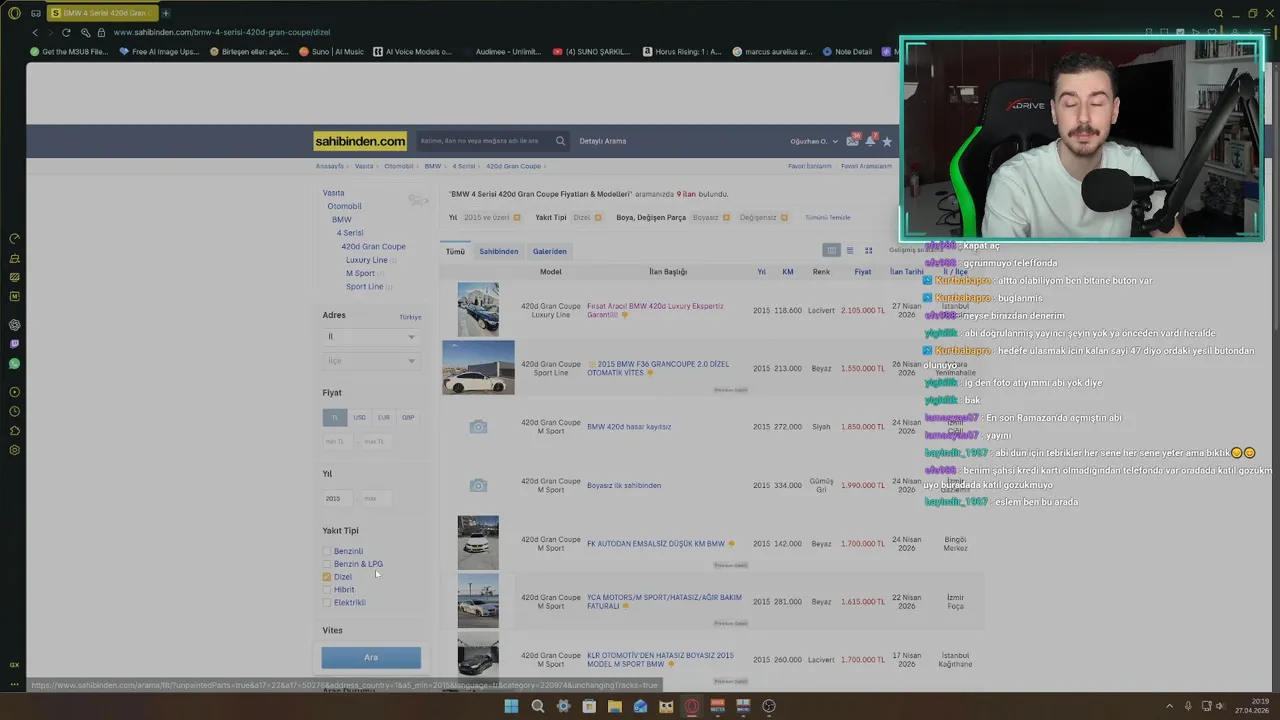Select M Sport in category tree

(x=360, y=273)
